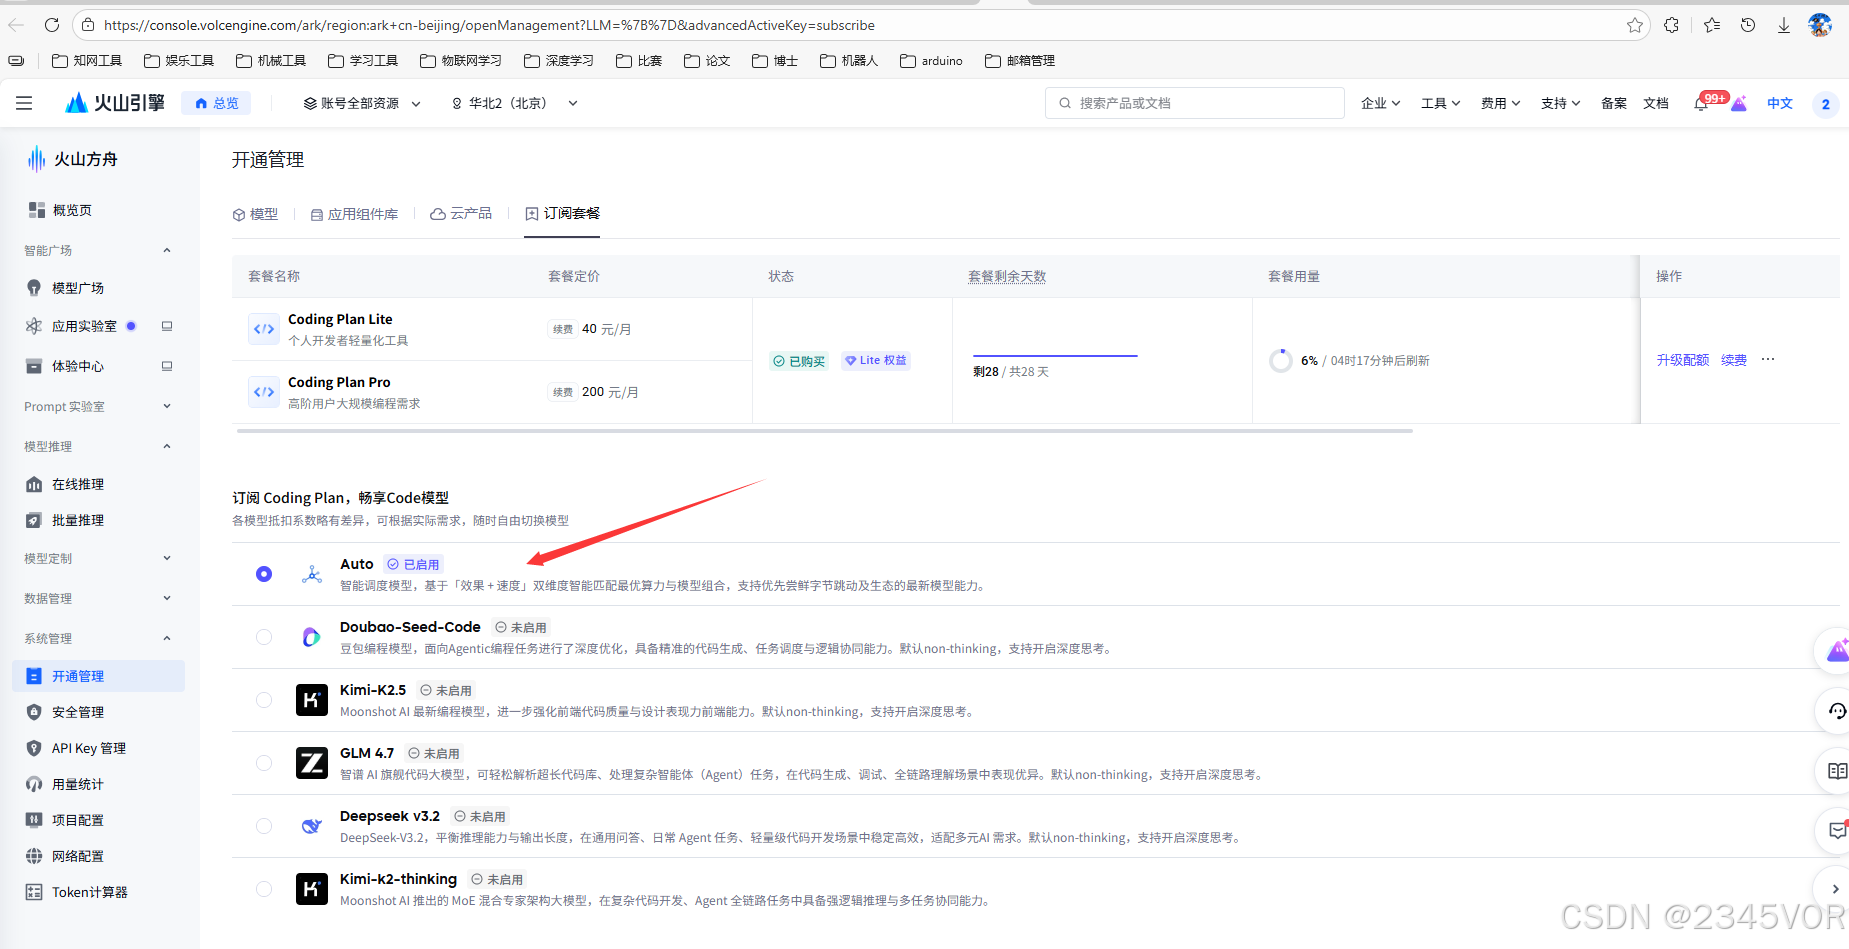This screenshot has width=1849, height=949.
Task: Open the 知网工具 bookmarks folder
Action: click(87, 61)
